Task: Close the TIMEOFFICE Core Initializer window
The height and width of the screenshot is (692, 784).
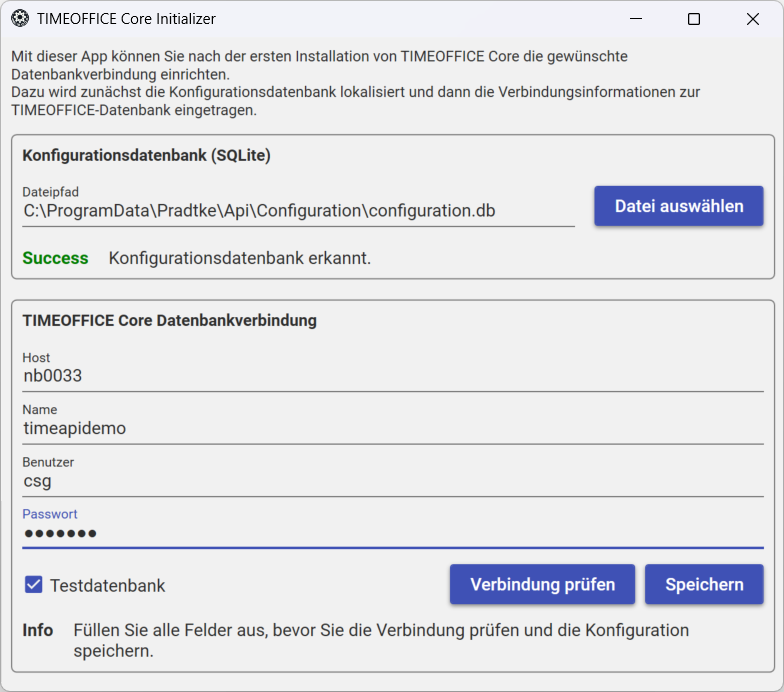Action: click(752, 19)
